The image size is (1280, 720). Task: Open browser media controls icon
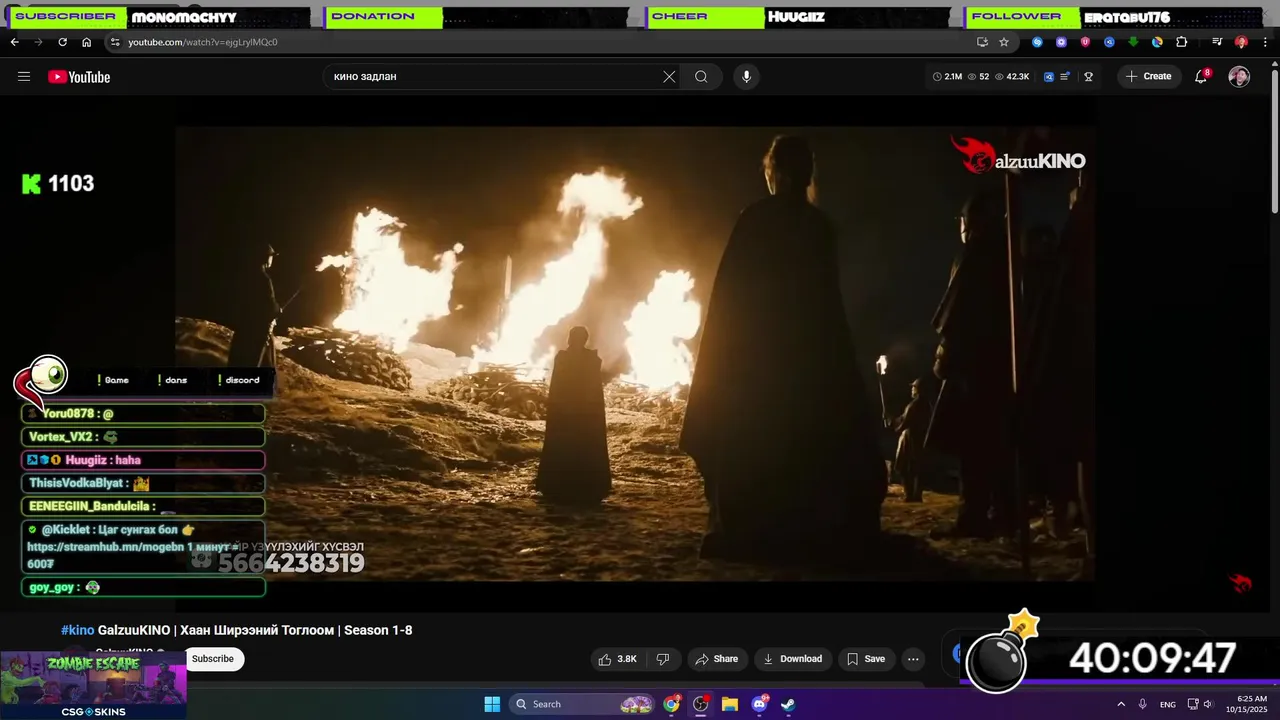tap(1217, 42)
